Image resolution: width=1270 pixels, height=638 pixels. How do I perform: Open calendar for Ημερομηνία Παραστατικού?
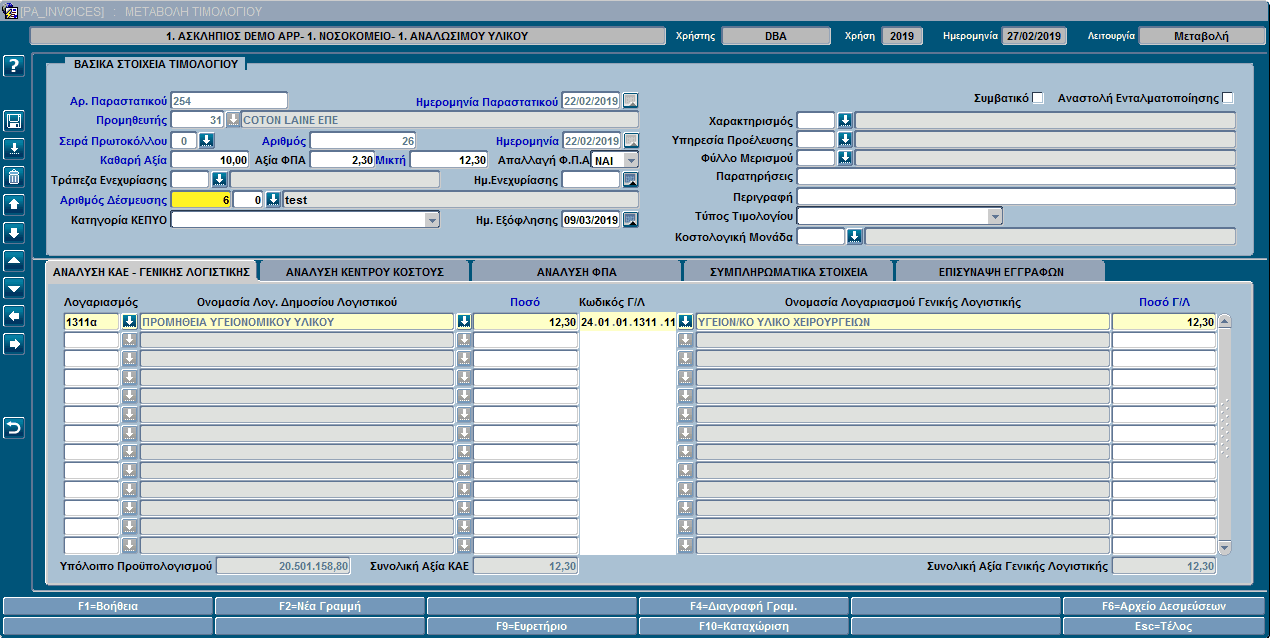630,100
